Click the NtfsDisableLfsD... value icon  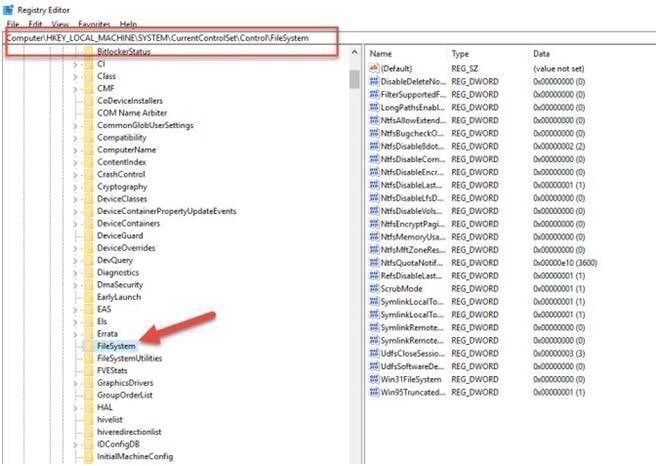tap(374, 198)
